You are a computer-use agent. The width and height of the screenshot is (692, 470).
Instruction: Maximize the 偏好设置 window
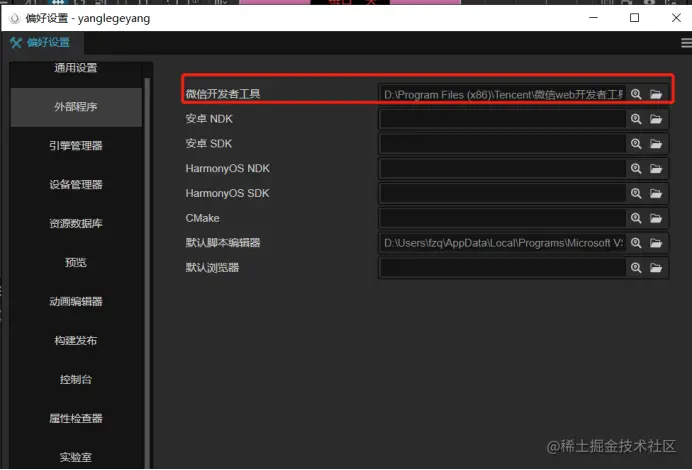point(634,18)
